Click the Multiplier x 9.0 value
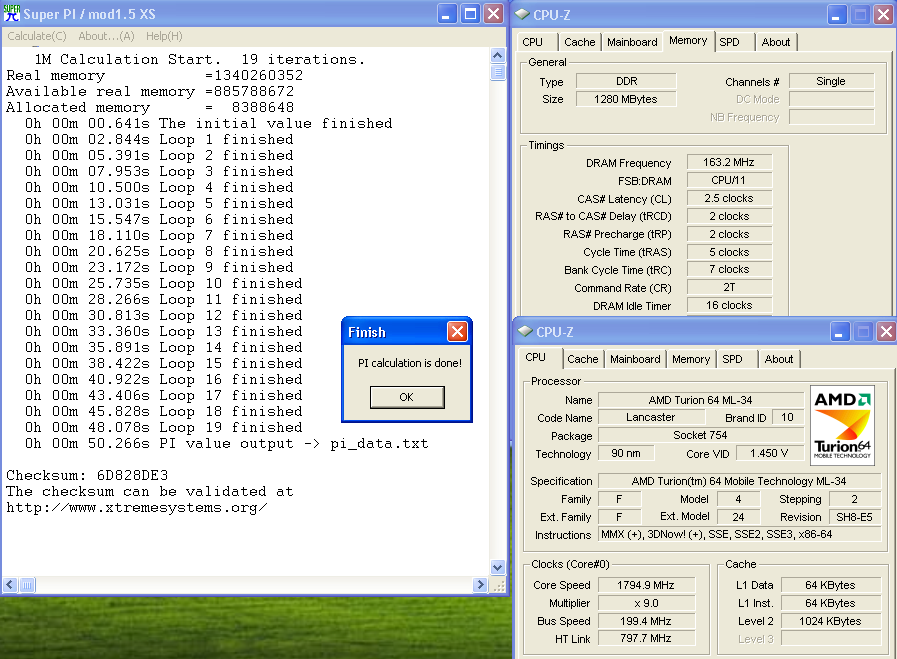897x659 pixels. click(646, 603)
